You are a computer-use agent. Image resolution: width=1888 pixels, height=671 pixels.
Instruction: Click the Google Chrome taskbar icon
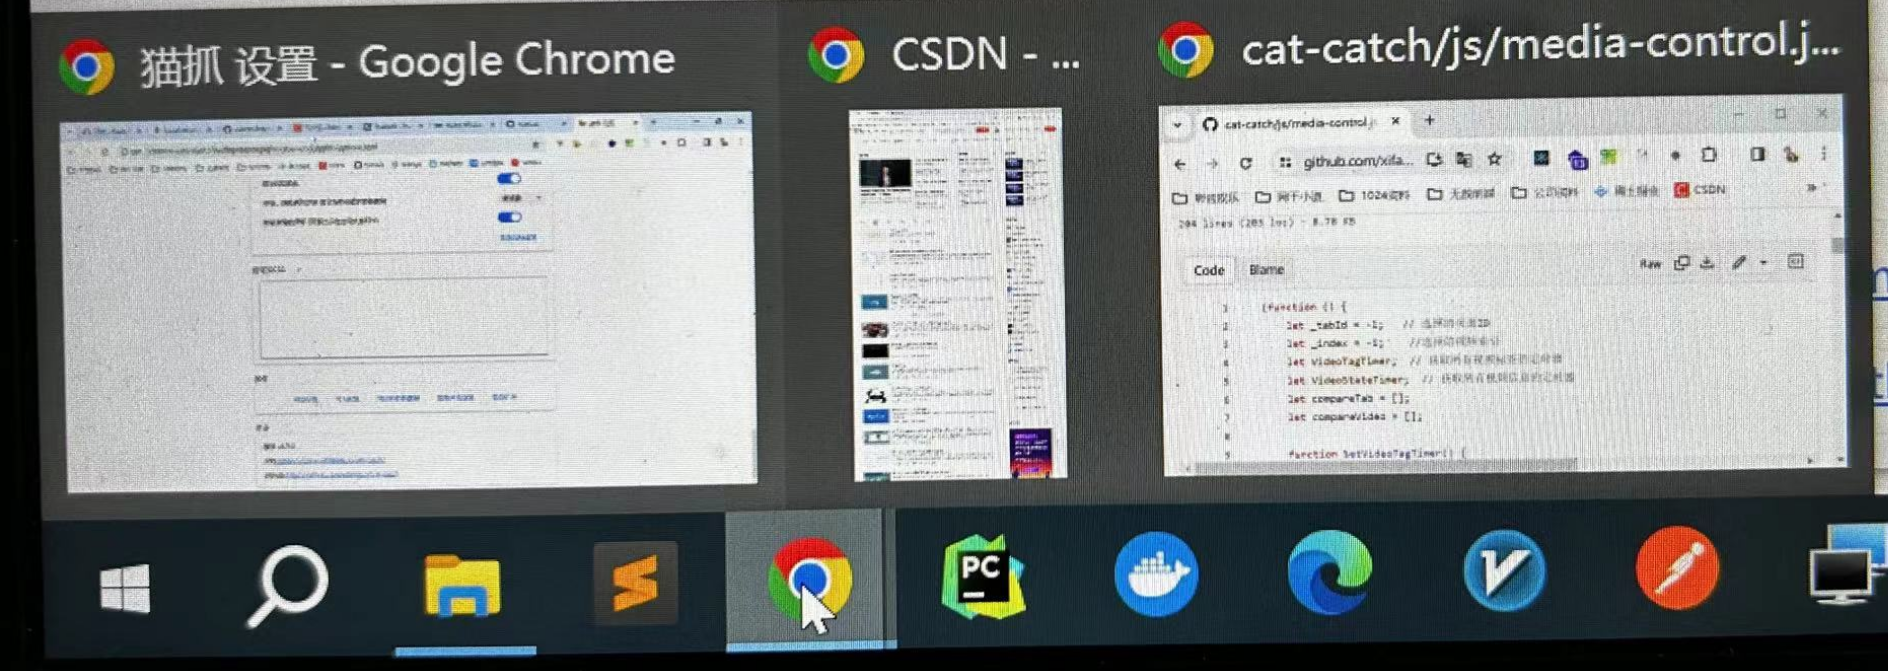pyautogui.click(x=810, y=580)
